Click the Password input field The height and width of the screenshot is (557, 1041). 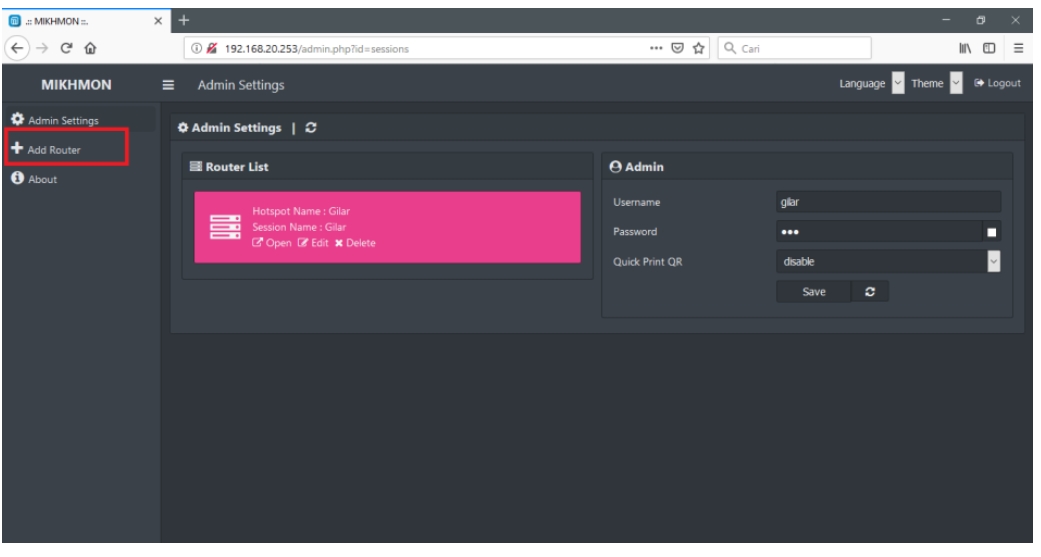tap(879, 232)
